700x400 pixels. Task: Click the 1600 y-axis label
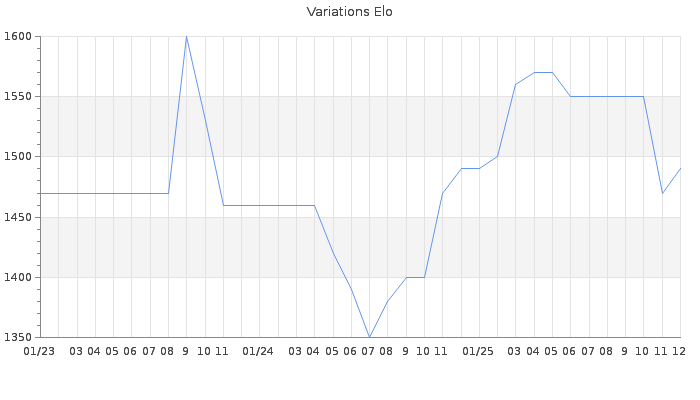[x=18, y=37]
